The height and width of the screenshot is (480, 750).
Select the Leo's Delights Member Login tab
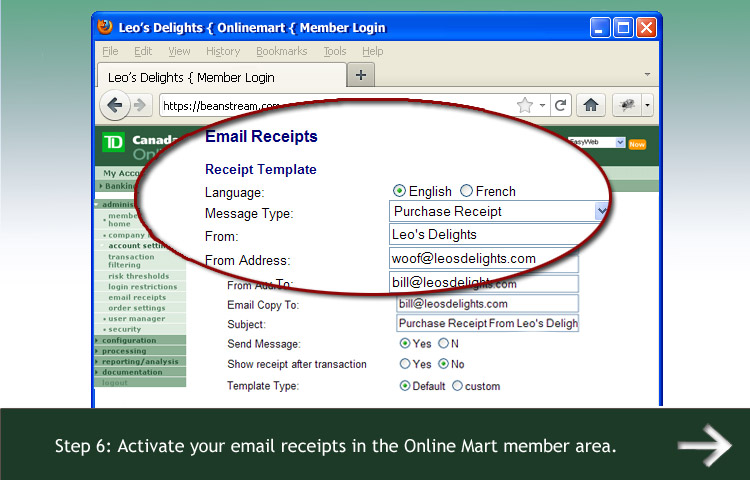tap(221, 76)
